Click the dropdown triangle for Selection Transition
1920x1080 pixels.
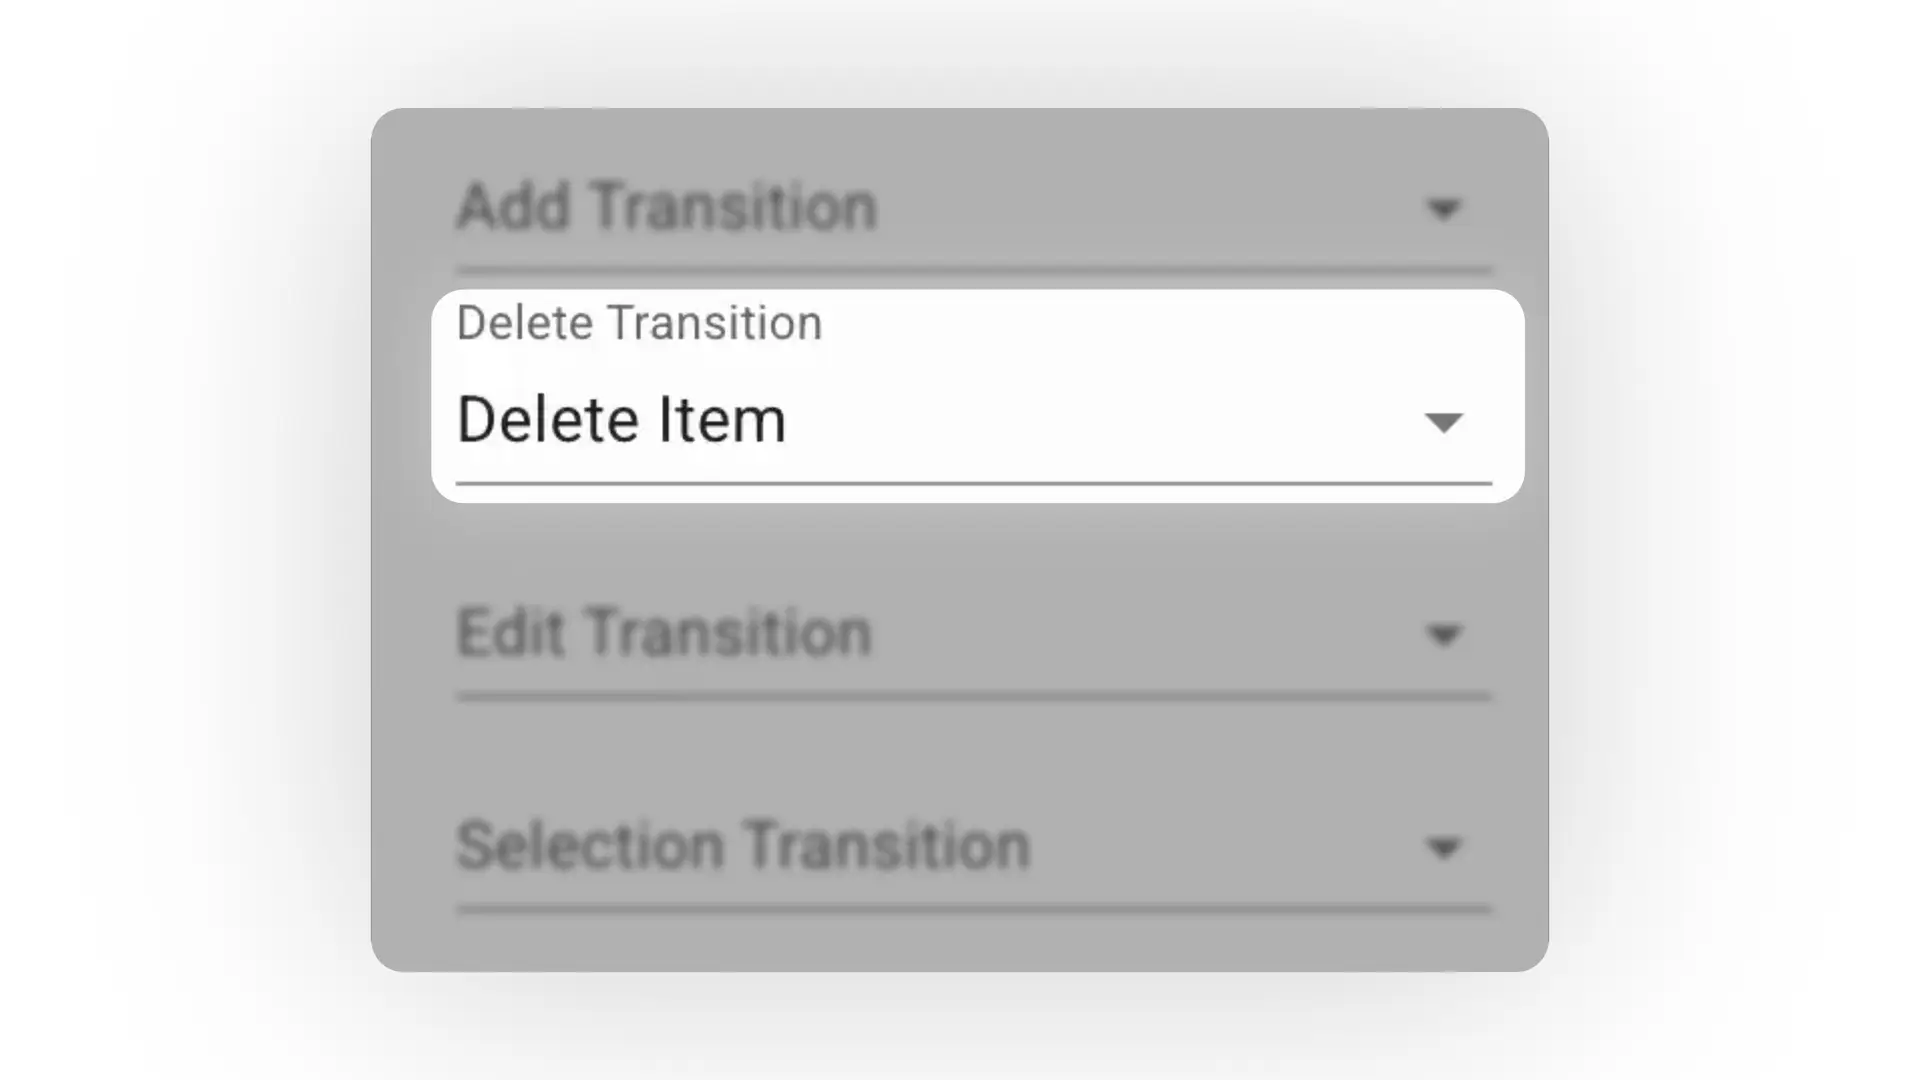click(1443, 848)
